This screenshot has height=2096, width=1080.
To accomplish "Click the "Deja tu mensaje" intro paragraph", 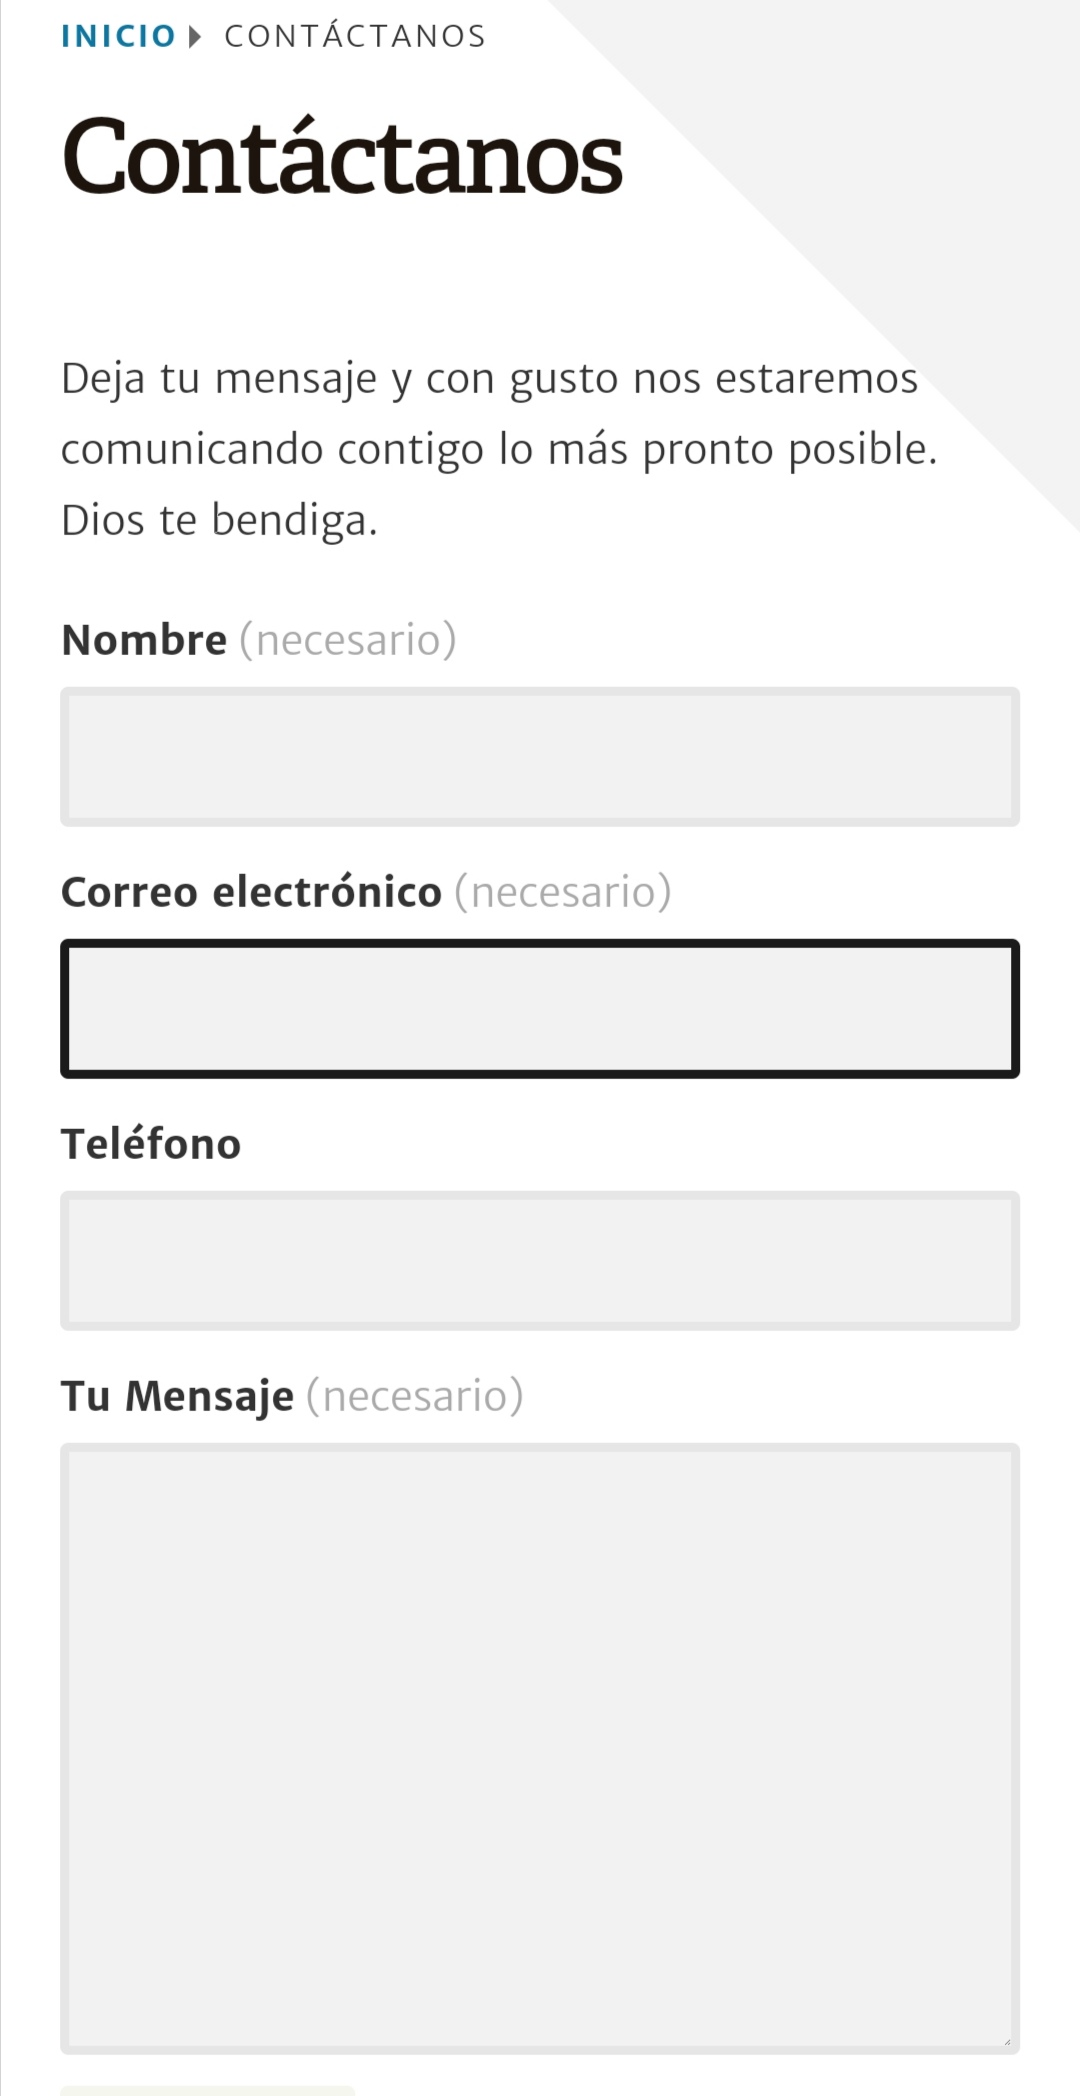I will [x=490, y=414].
